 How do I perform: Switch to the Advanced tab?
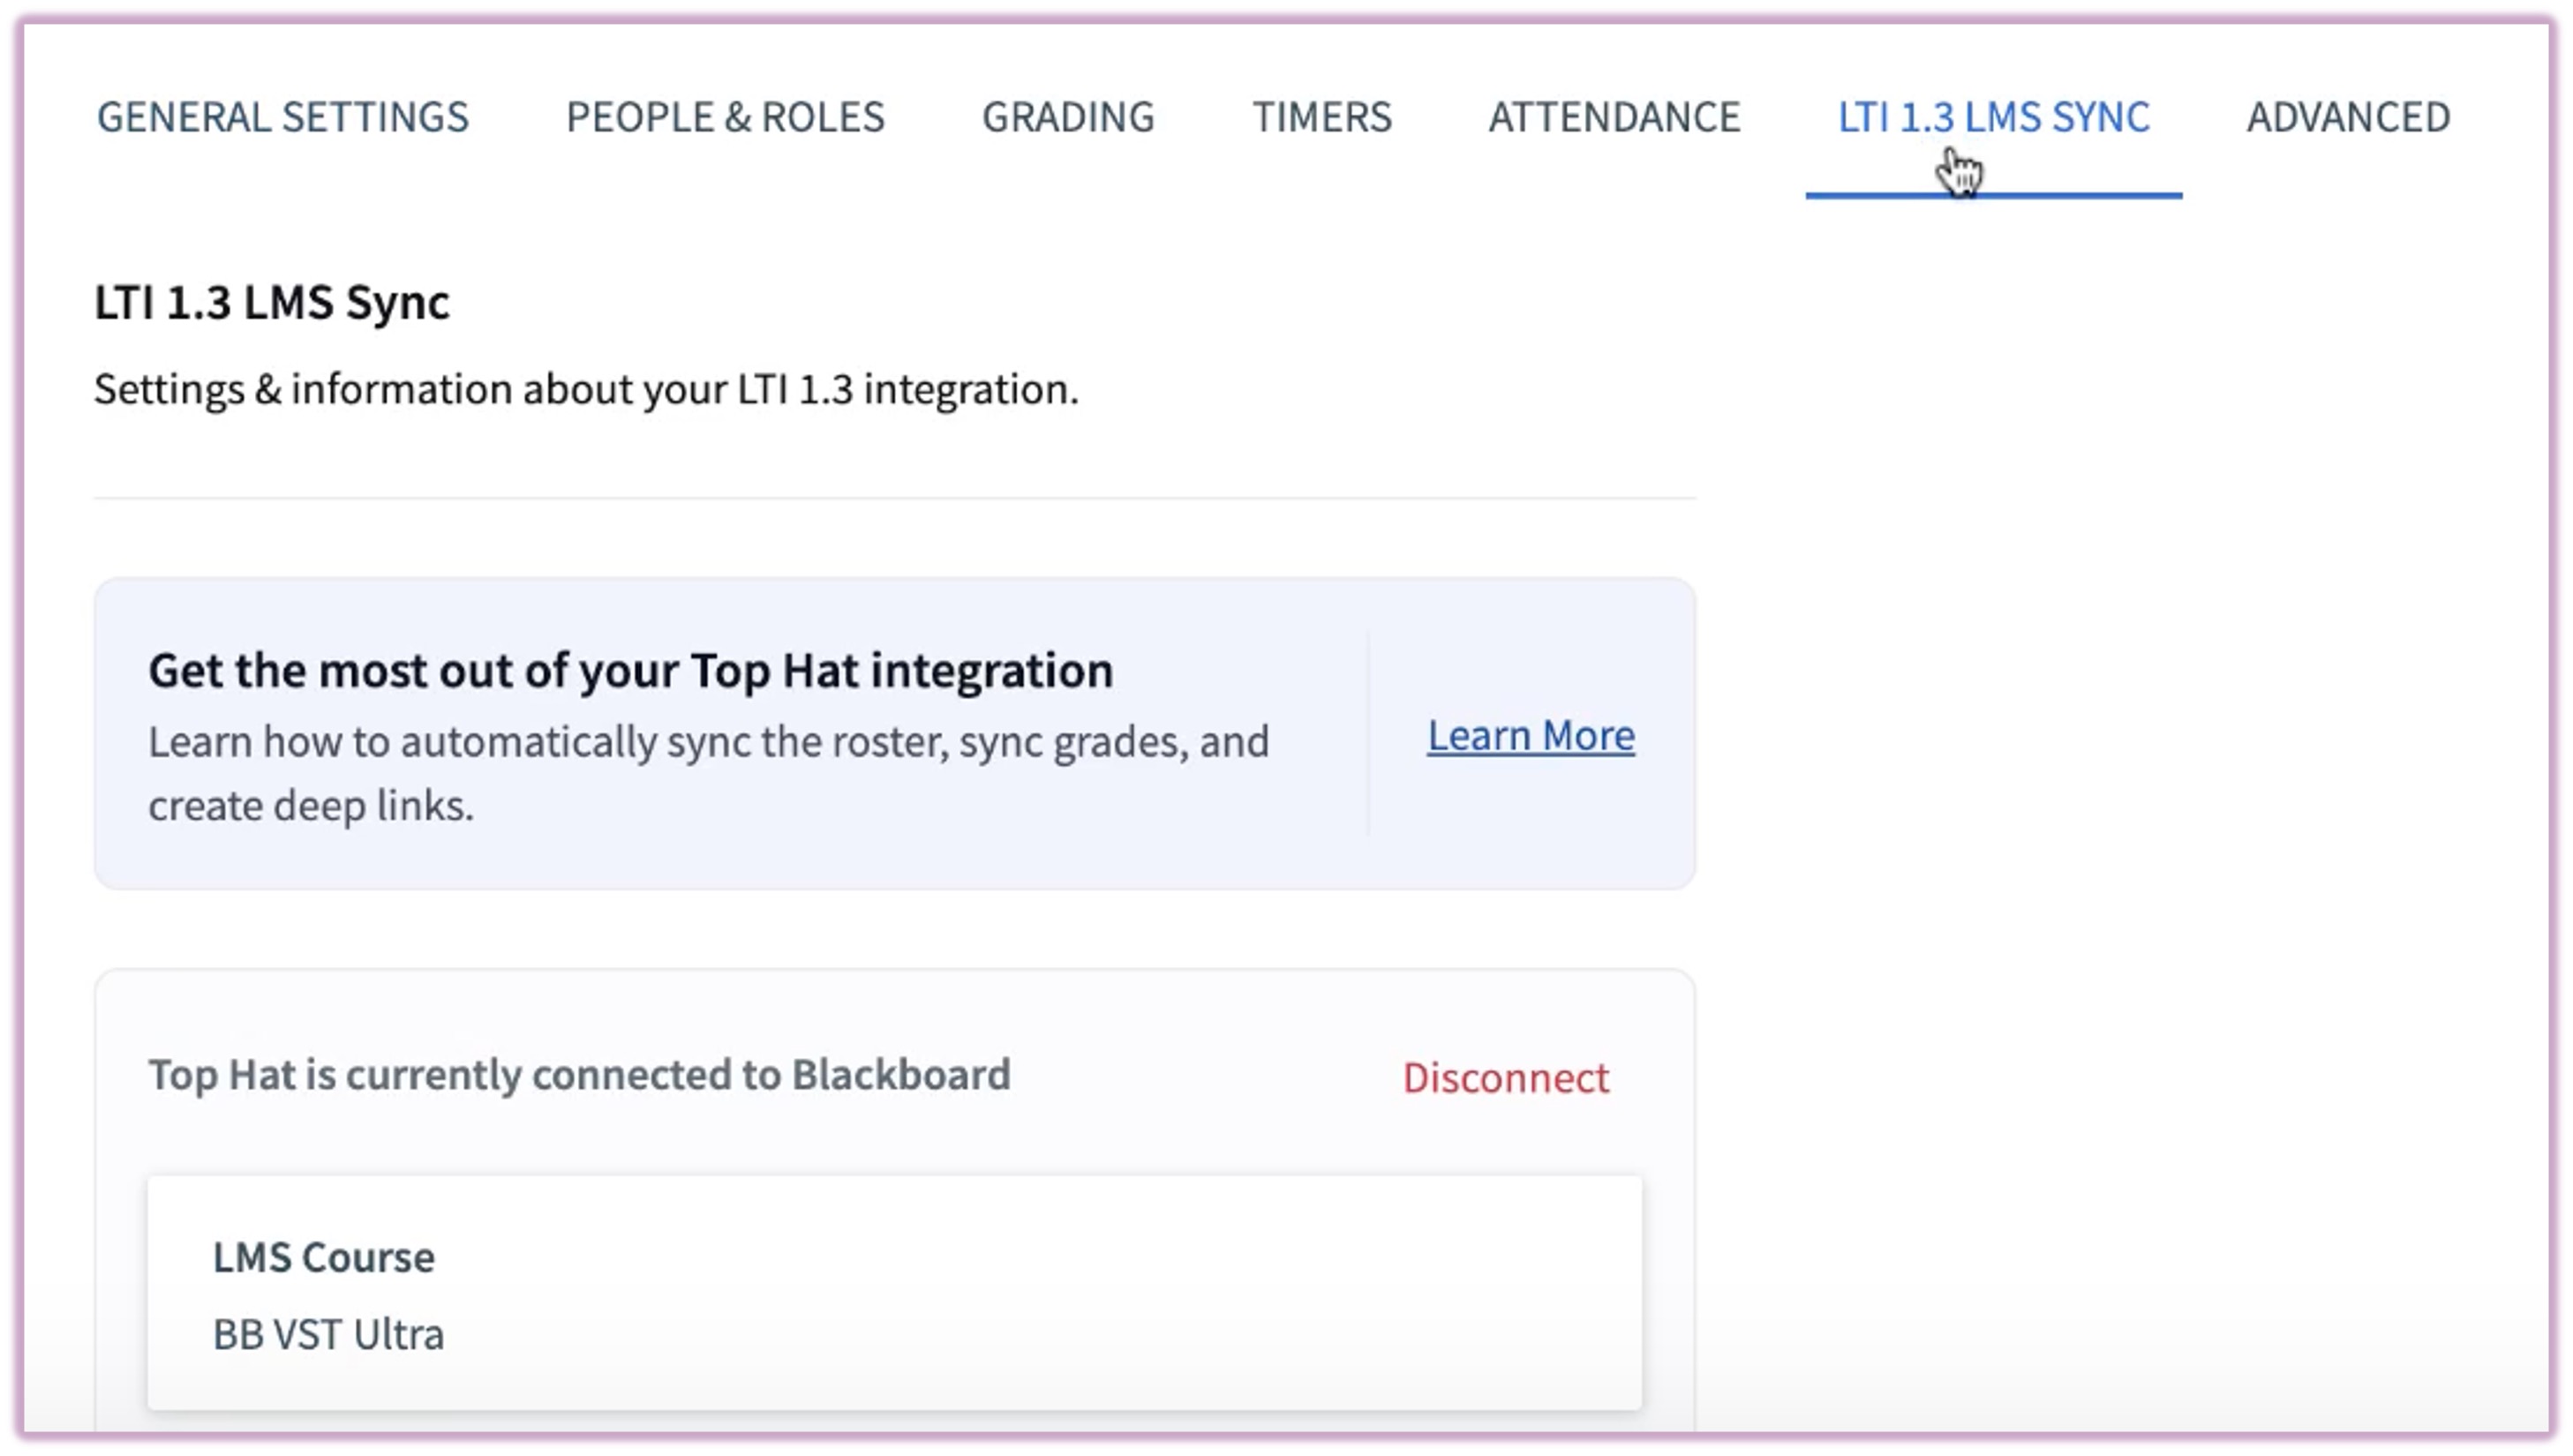click(2347, 117)
